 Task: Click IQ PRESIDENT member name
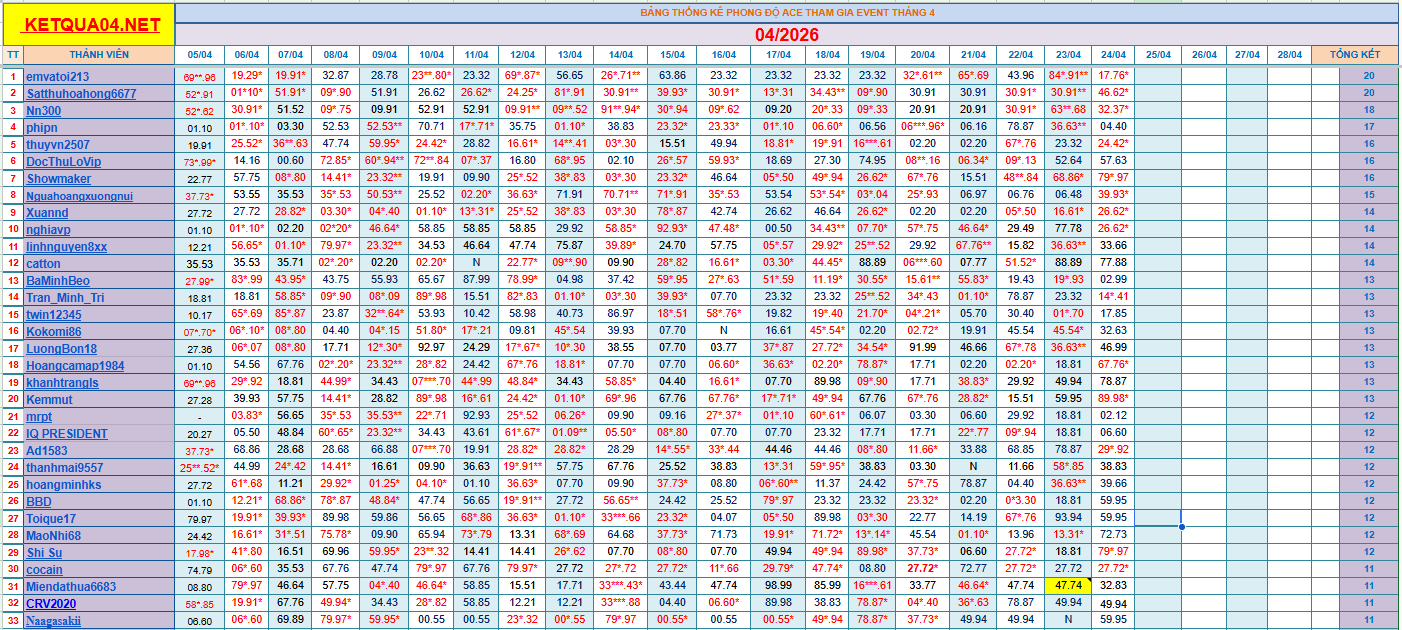pos(66,433)
